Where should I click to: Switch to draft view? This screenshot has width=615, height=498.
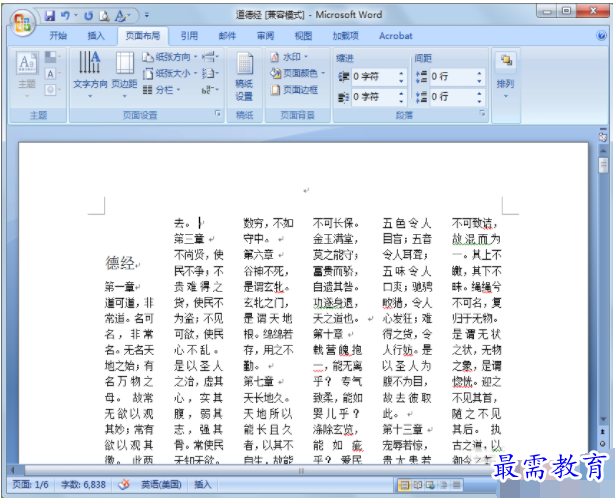click(x=457, y=485)
